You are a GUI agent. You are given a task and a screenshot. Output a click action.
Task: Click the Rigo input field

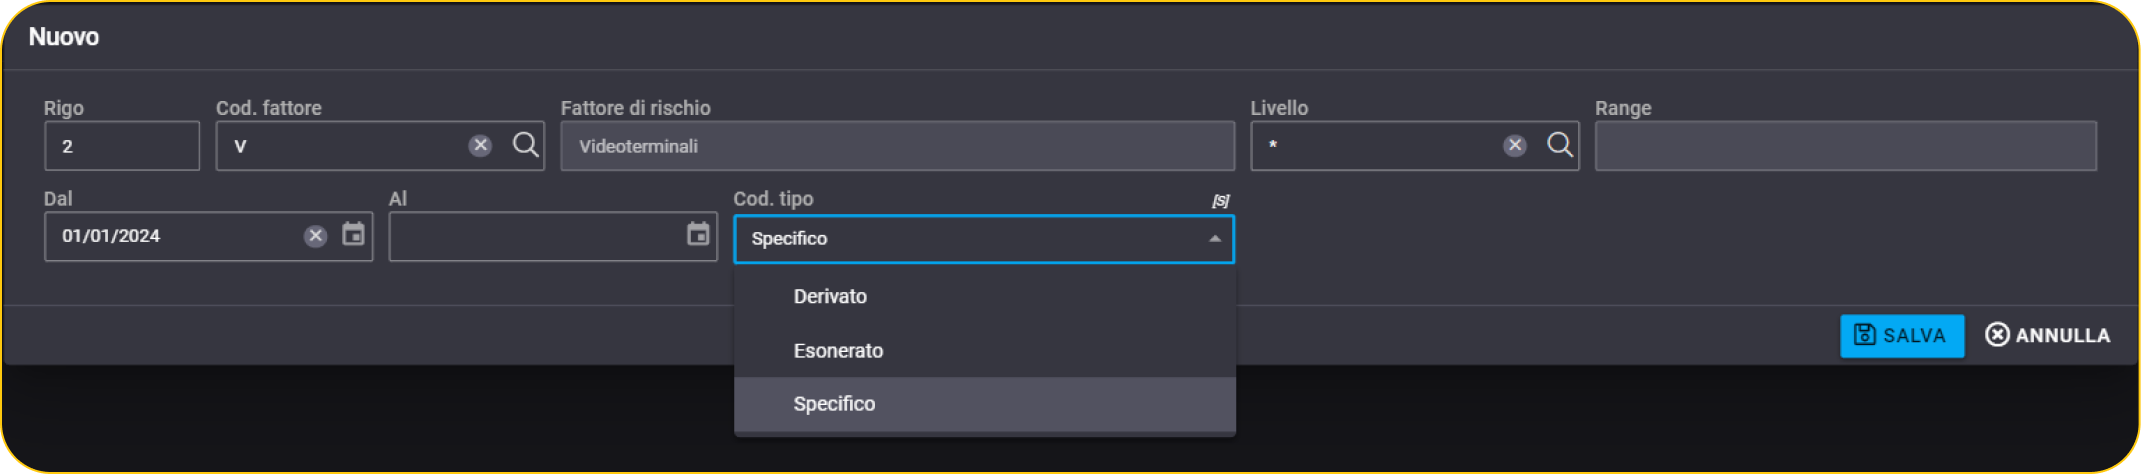pyautogui.click(x=122, y=146)
